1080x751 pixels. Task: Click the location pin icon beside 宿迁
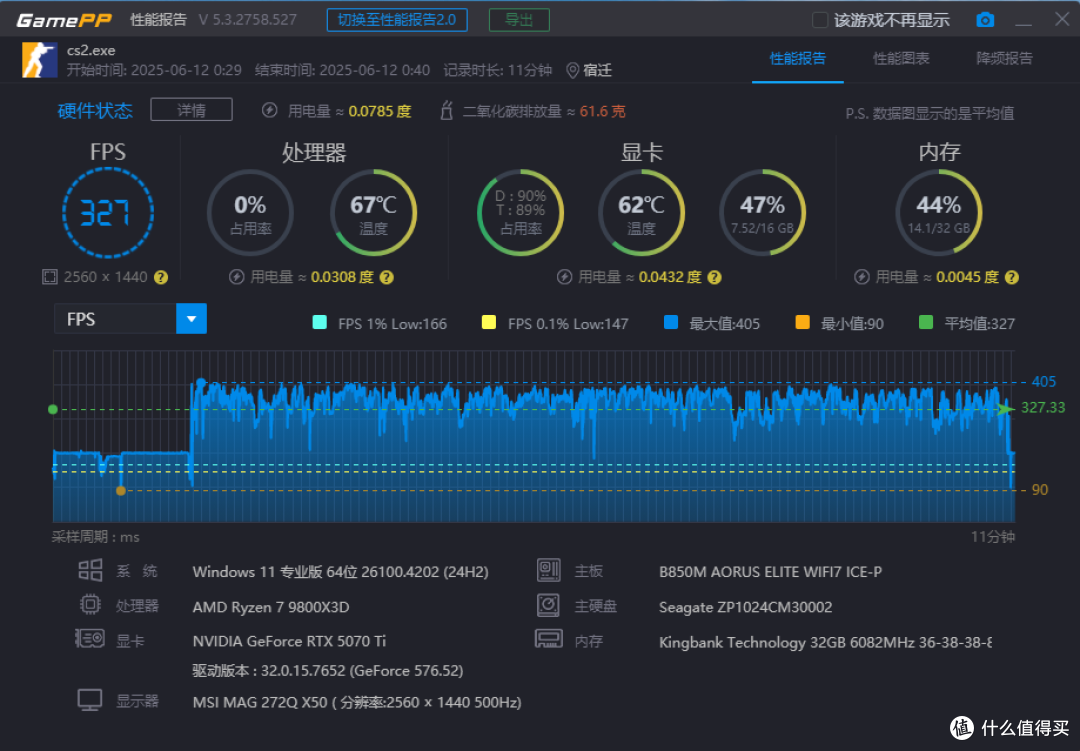tap(572, 71)
